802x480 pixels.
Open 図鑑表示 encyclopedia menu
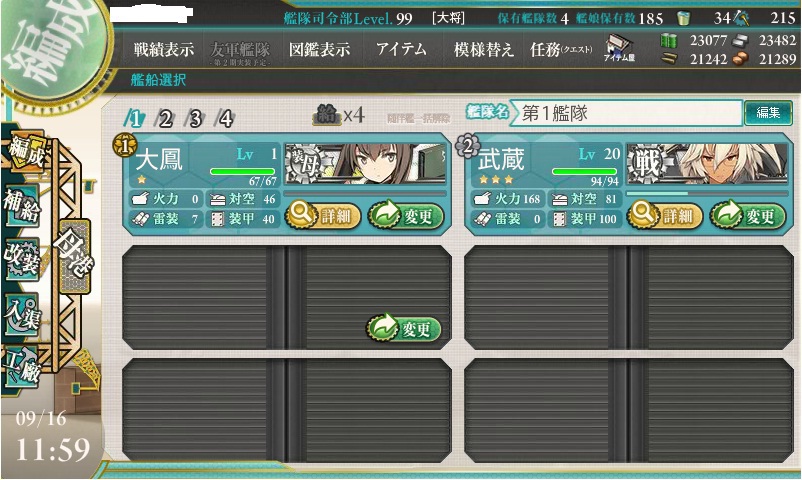click(x=320, y=50)
